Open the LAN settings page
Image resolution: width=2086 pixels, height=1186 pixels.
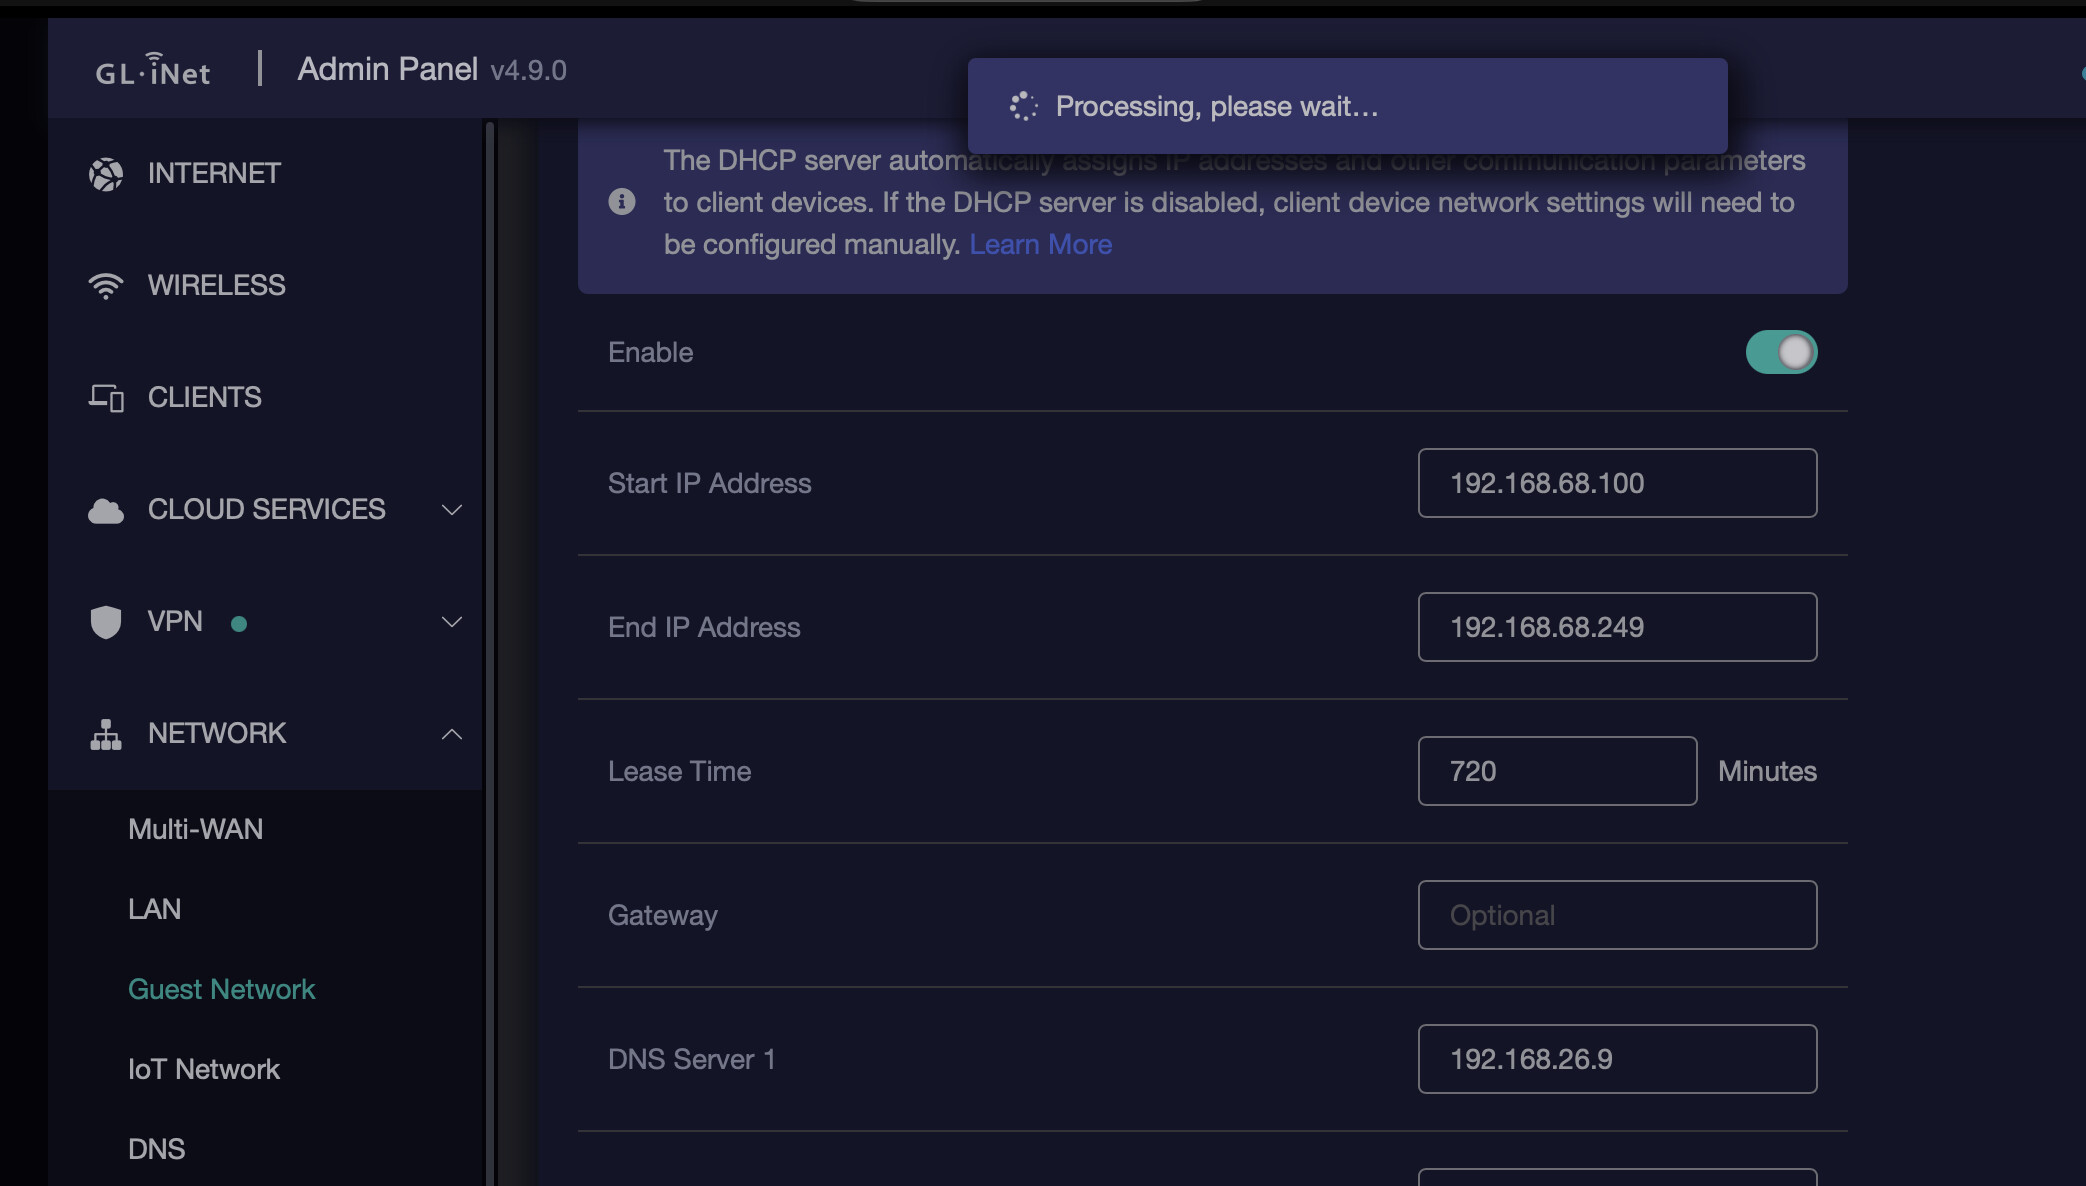coord(155,909)
